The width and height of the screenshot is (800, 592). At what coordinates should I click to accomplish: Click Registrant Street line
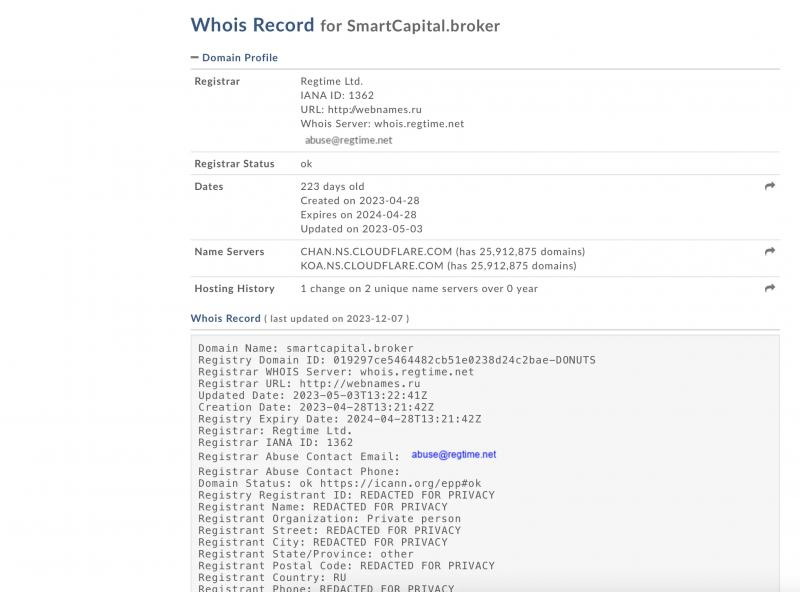pos(329,530)
